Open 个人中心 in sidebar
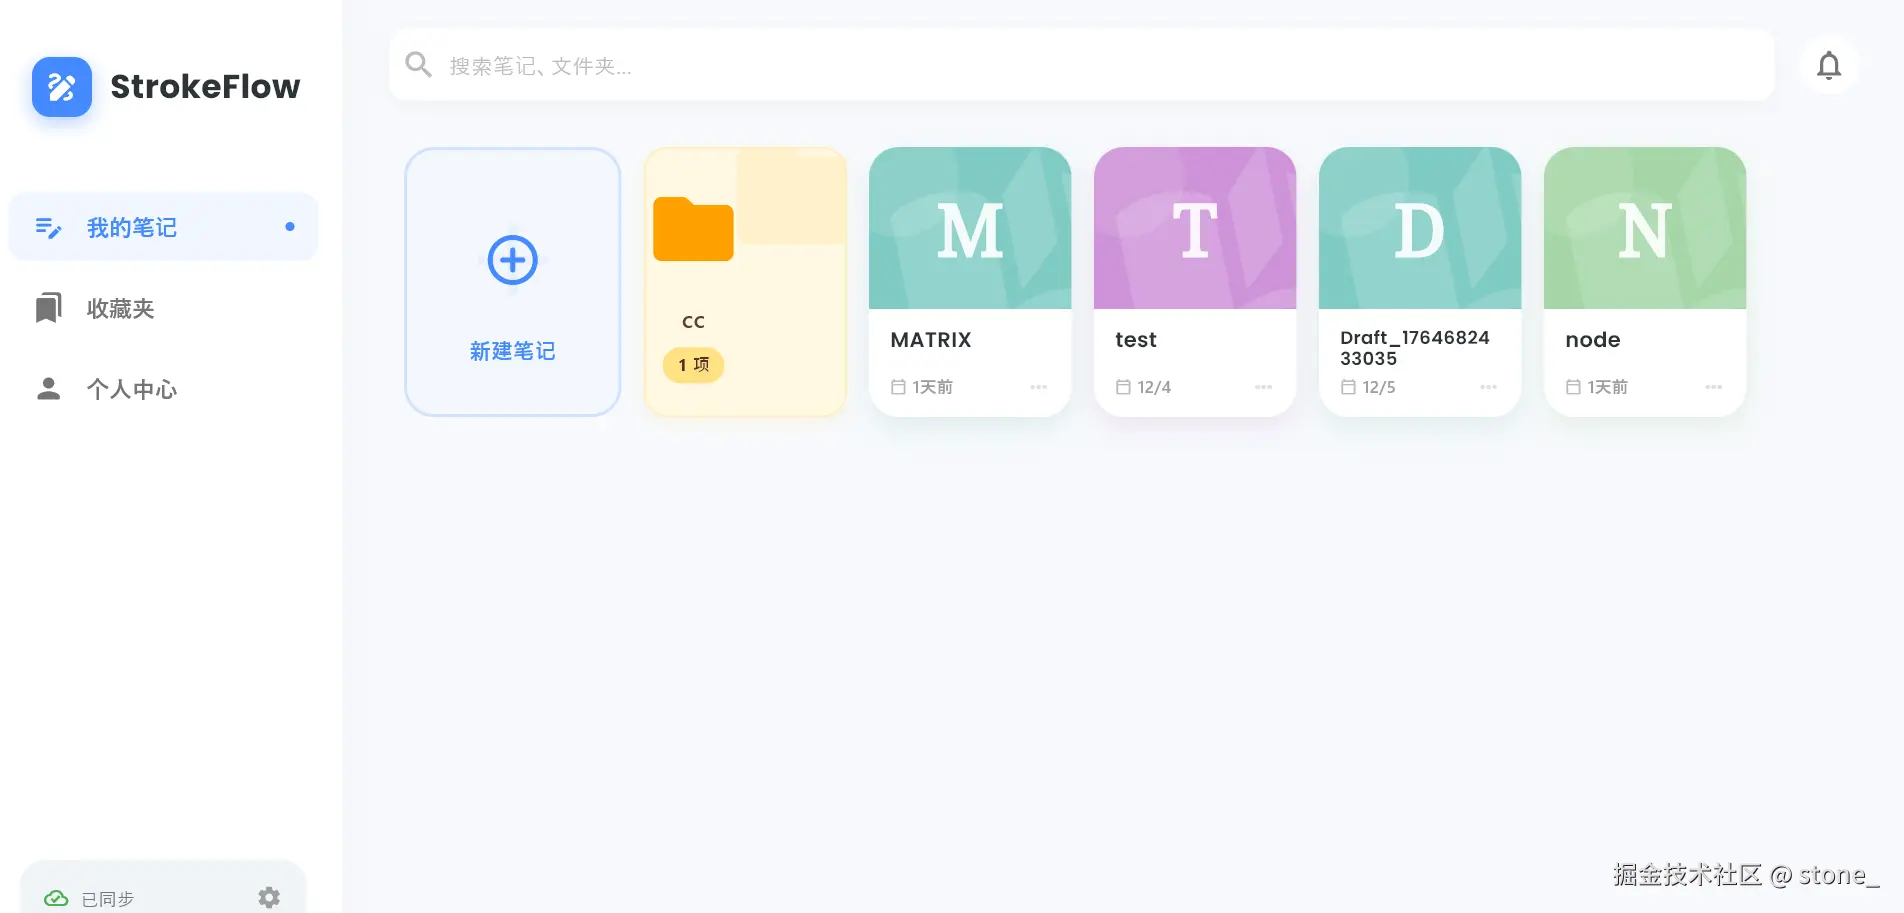1904x913 pixels. 163,388
